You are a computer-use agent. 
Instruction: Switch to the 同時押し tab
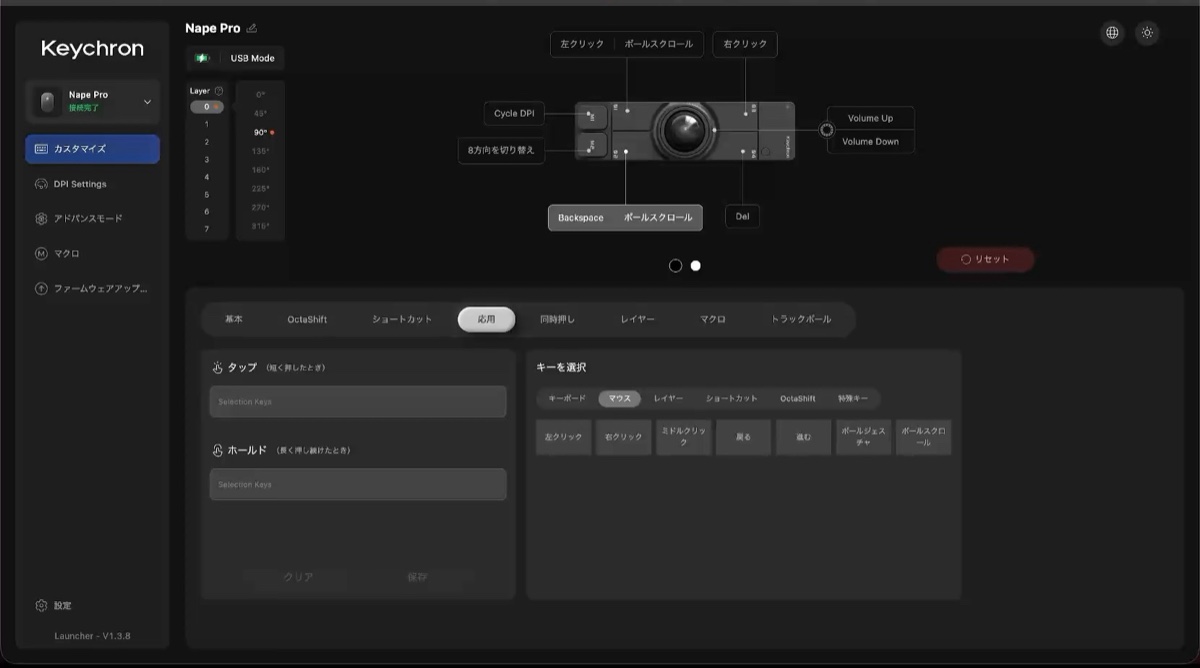[558, 319]
